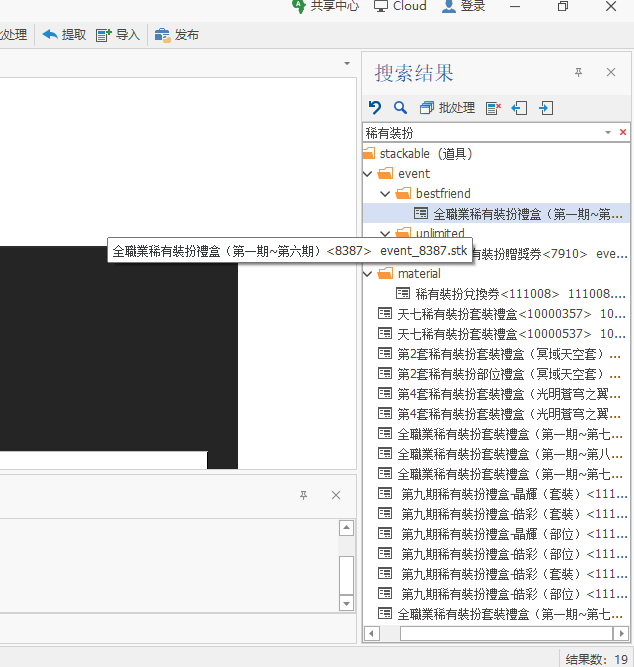
Task: Open the 共享中心 menu item
Action: pyautogui.click(x=325, y=6)
